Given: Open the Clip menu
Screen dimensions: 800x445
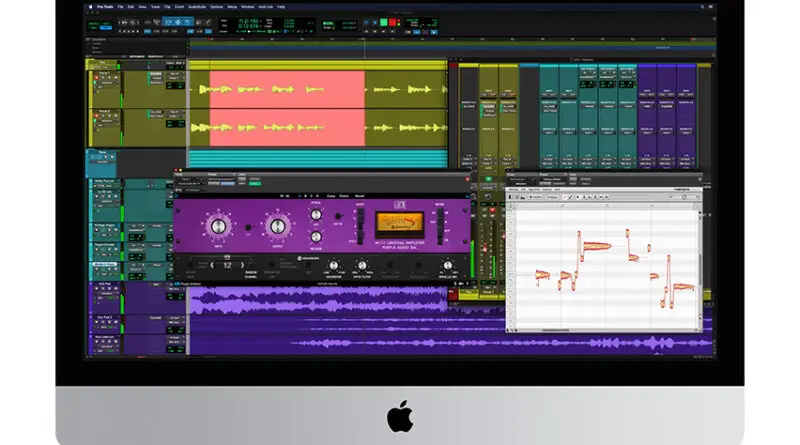Looking at the screenshot, I should pyautogui.click(x=167, y=7).
